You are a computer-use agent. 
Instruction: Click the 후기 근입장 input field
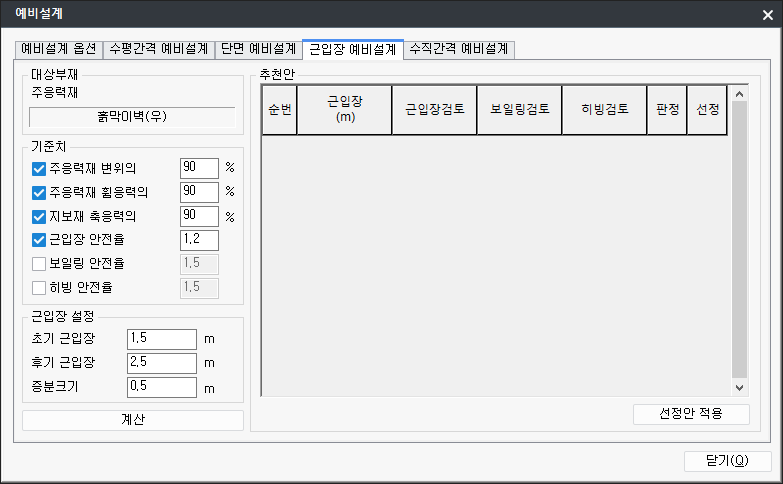(x=161, y=363)
